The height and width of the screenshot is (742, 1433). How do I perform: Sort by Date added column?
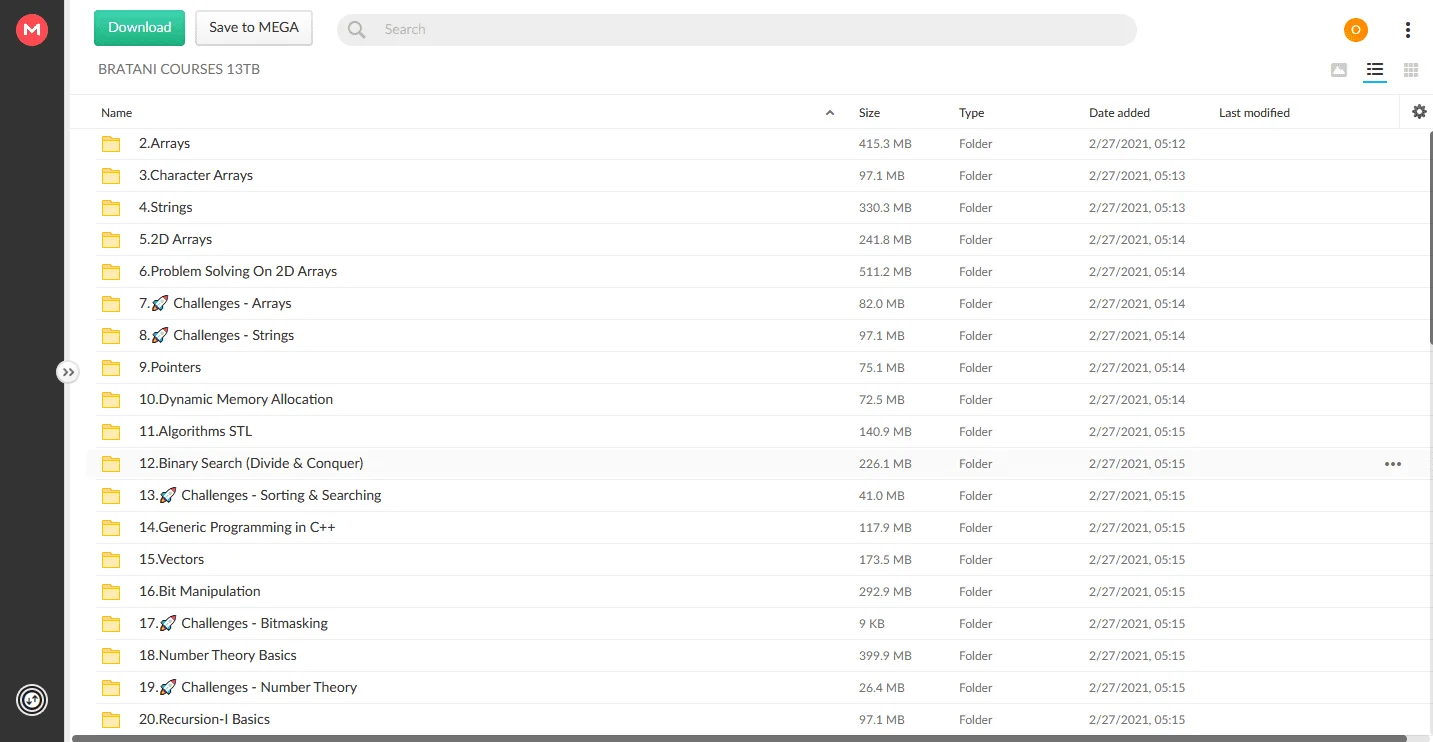1119,113
